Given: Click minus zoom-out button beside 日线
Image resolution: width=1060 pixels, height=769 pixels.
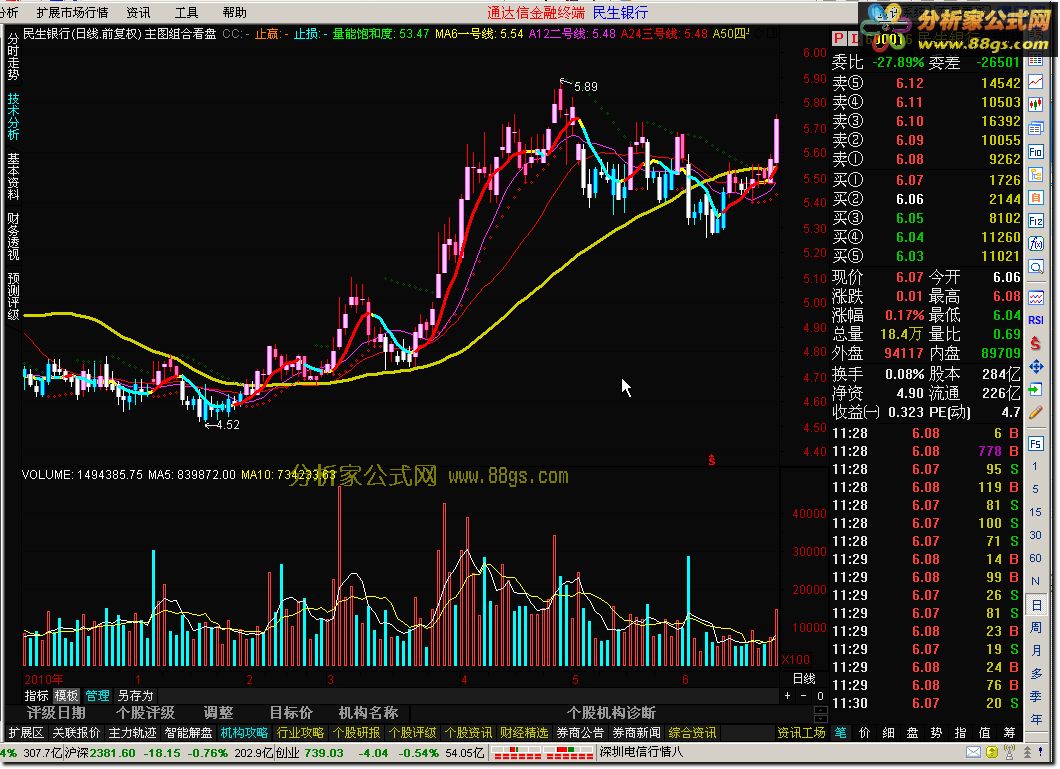Looking at the screenshot, I should tap(803, 695).
